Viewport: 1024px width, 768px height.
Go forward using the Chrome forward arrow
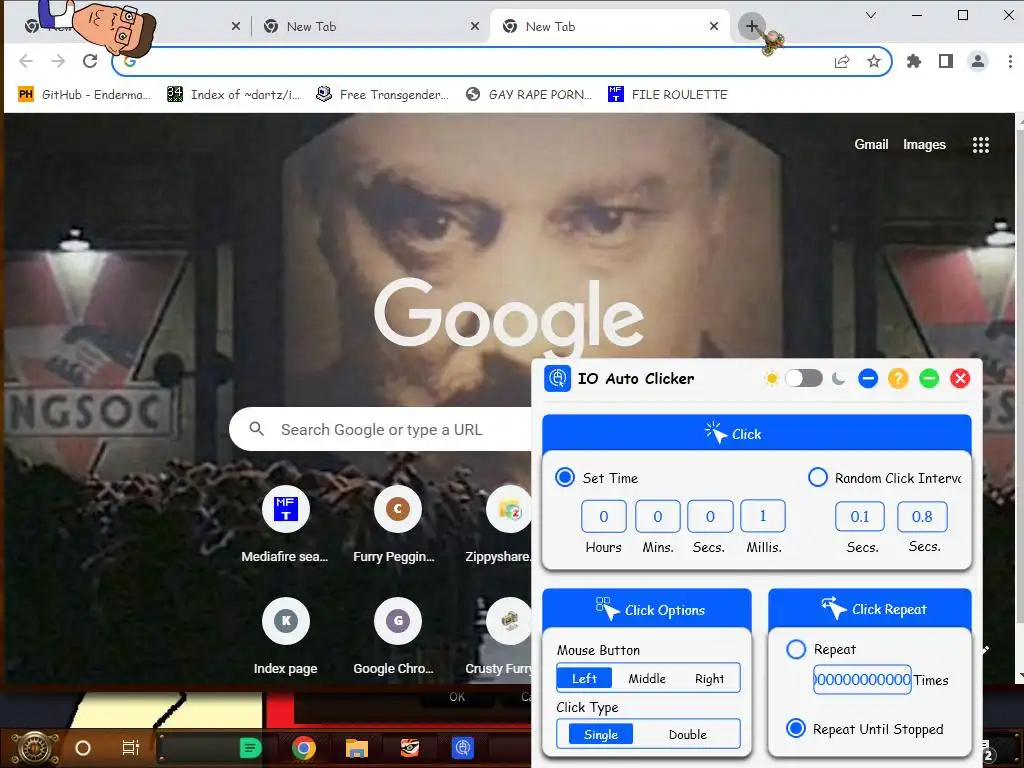tap(58, 61)
